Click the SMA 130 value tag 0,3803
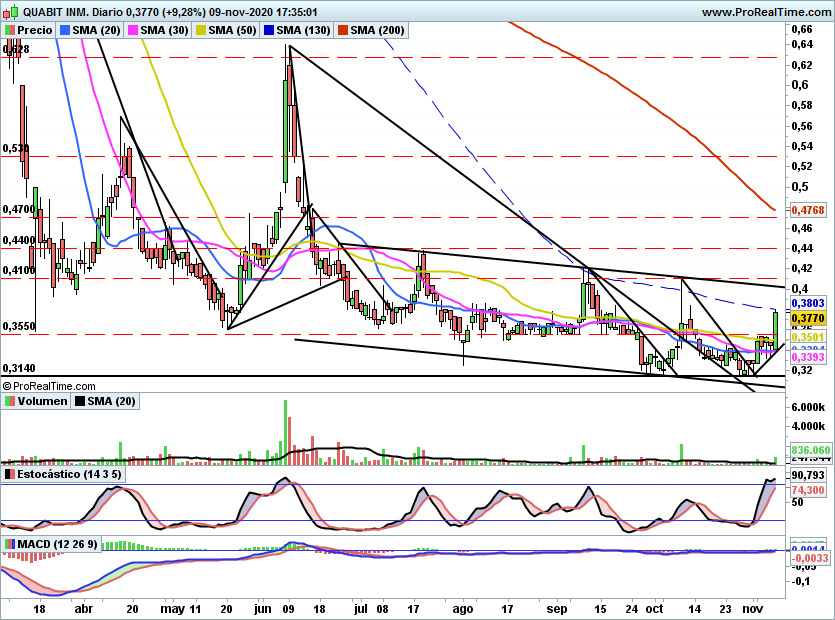Screen dimensions: 835x620 808,303
